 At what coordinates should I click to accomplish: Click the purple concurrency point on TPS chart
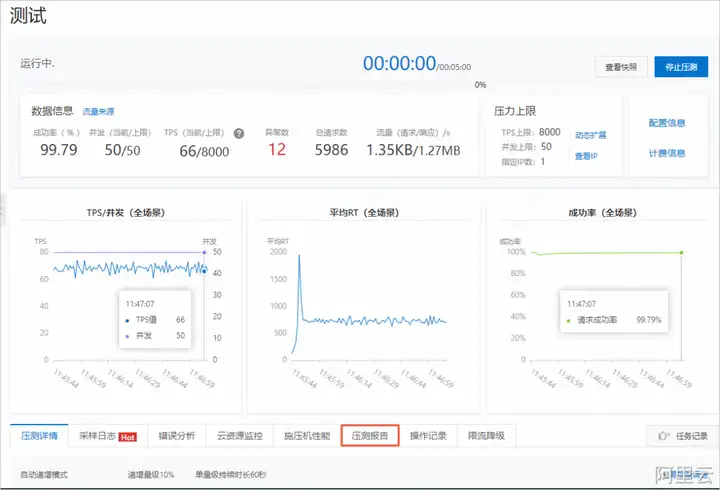(204, 252)
